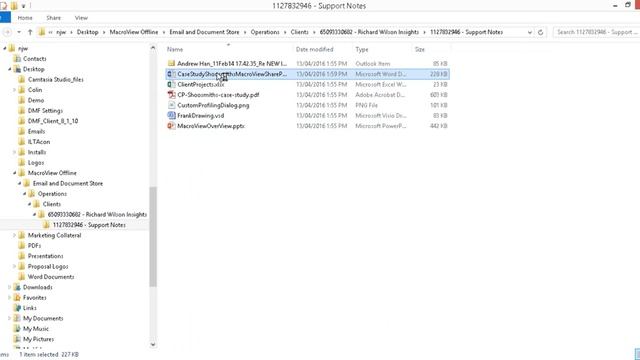Click the navigation pane scrollbar thumb
The width and height of the screenshot is (640, 360).
[x=153, y=237]
